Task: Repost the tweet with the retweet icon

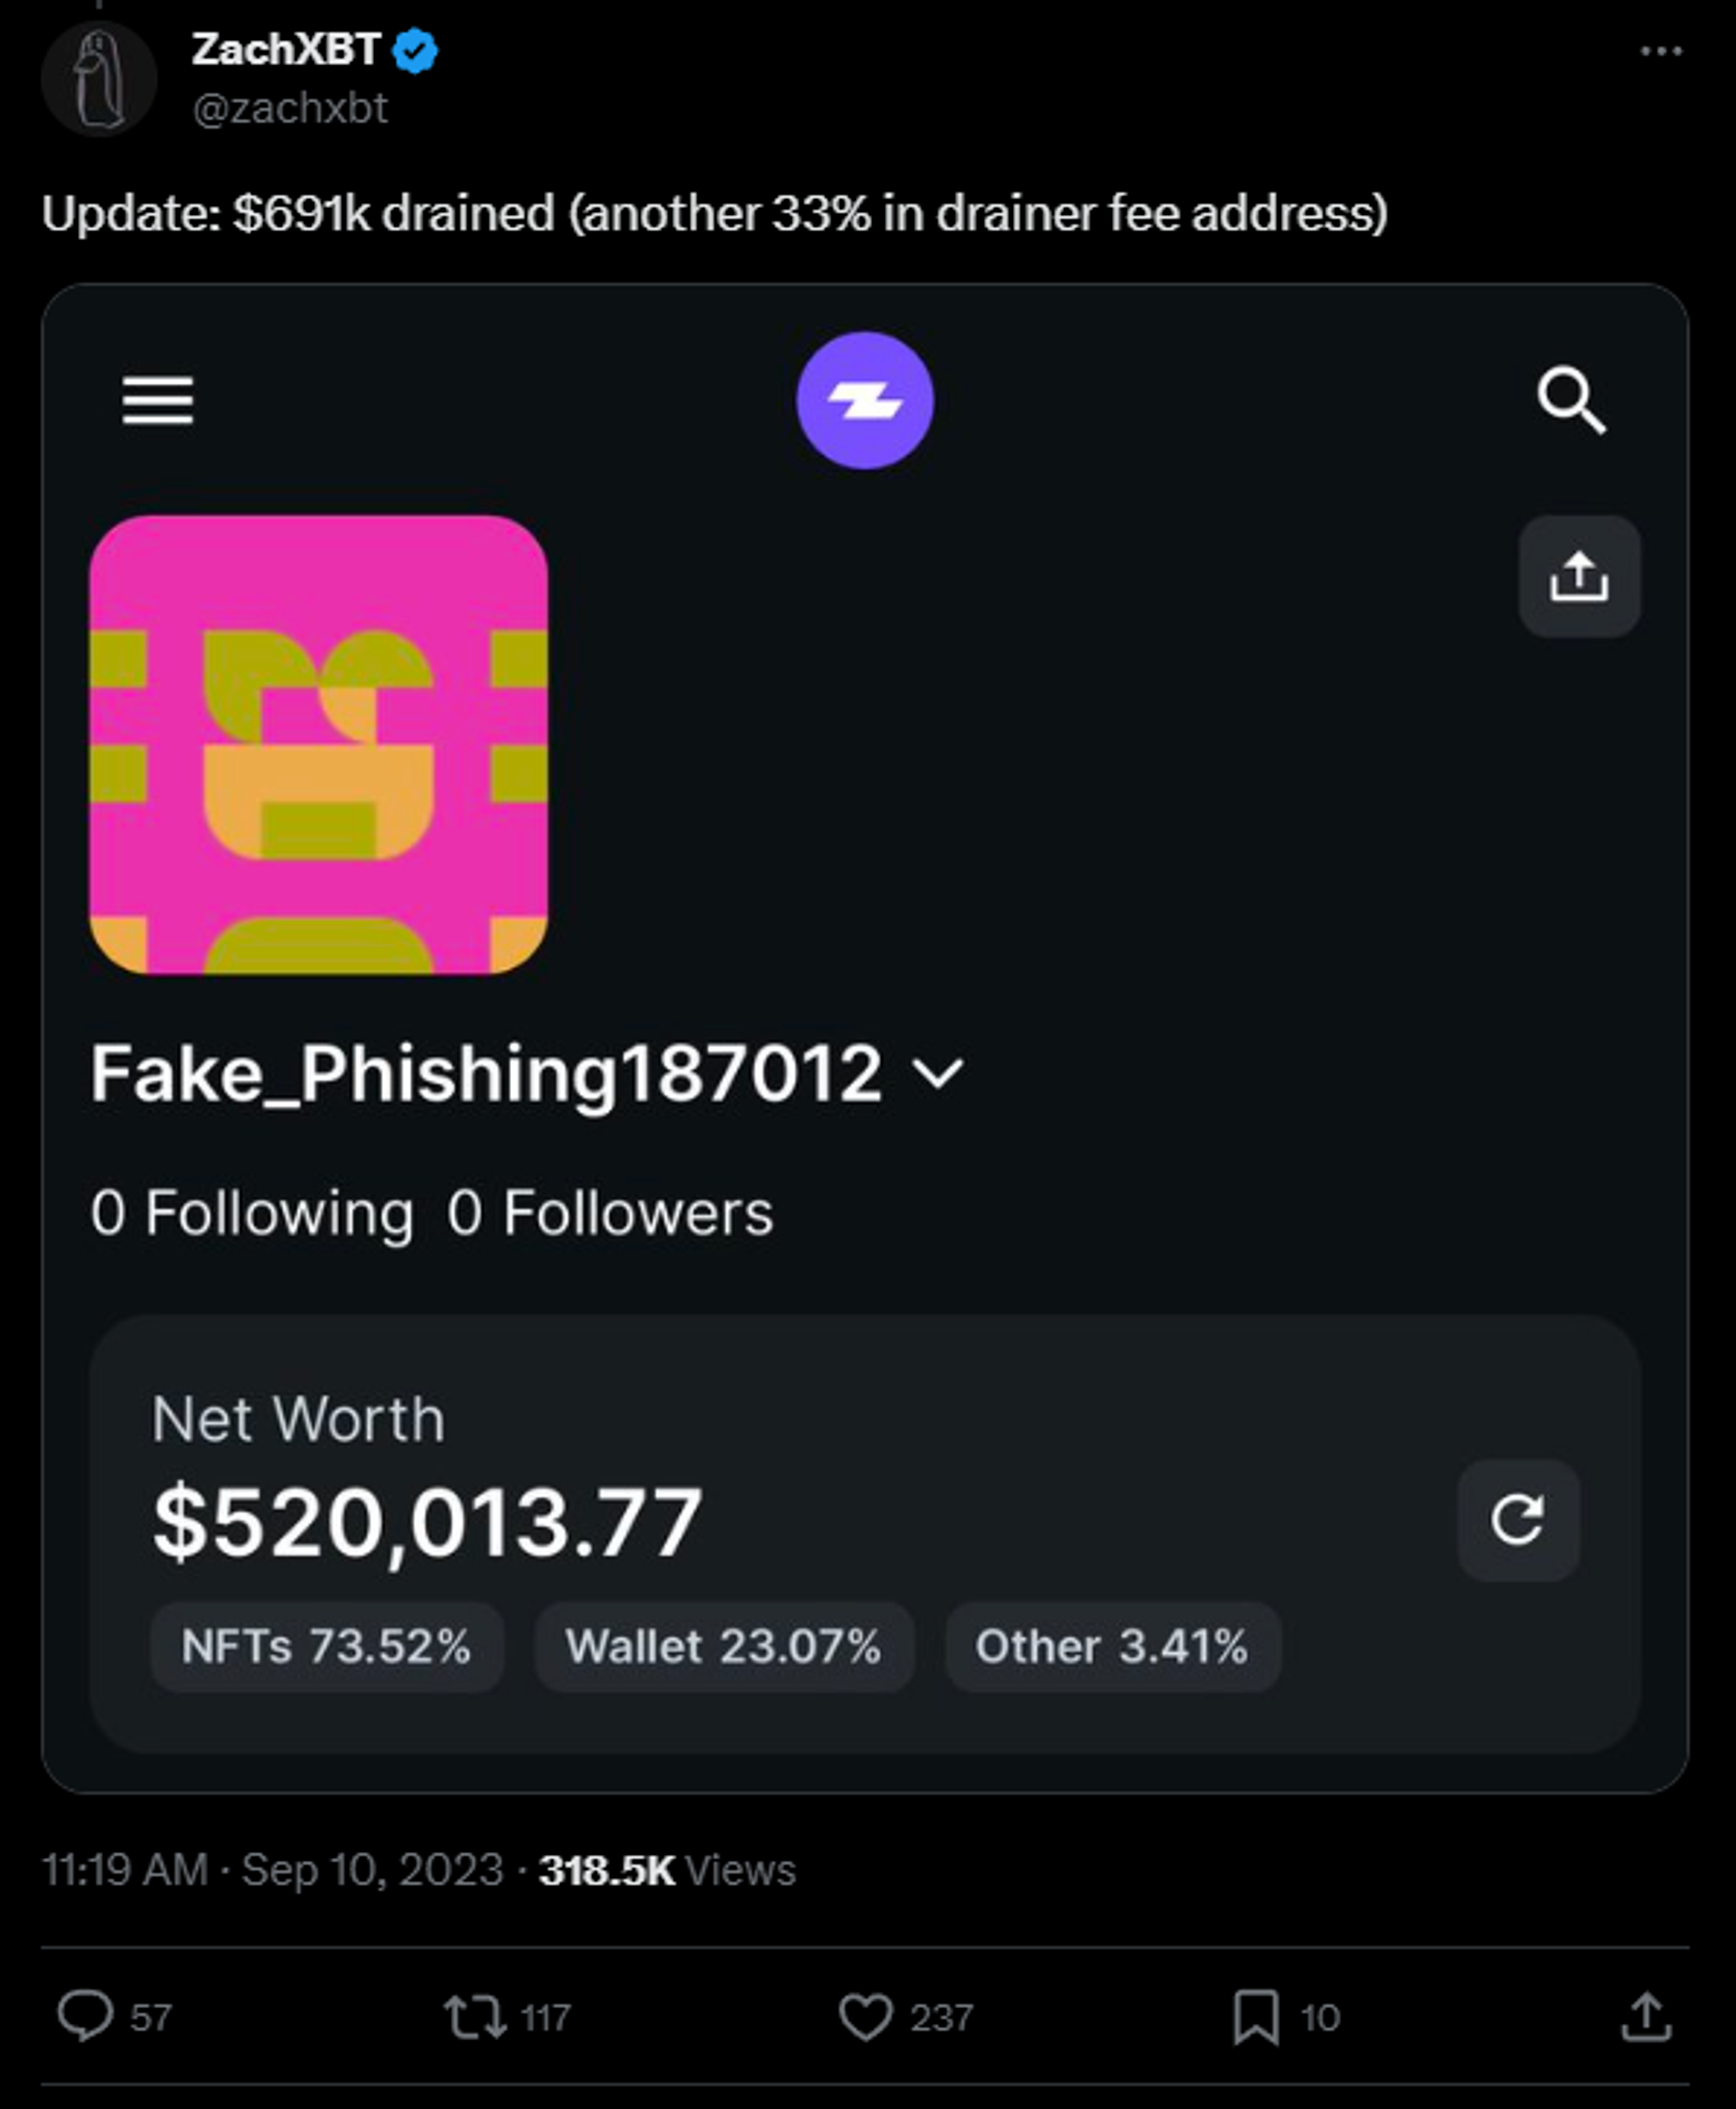Action: [475, 2016]
